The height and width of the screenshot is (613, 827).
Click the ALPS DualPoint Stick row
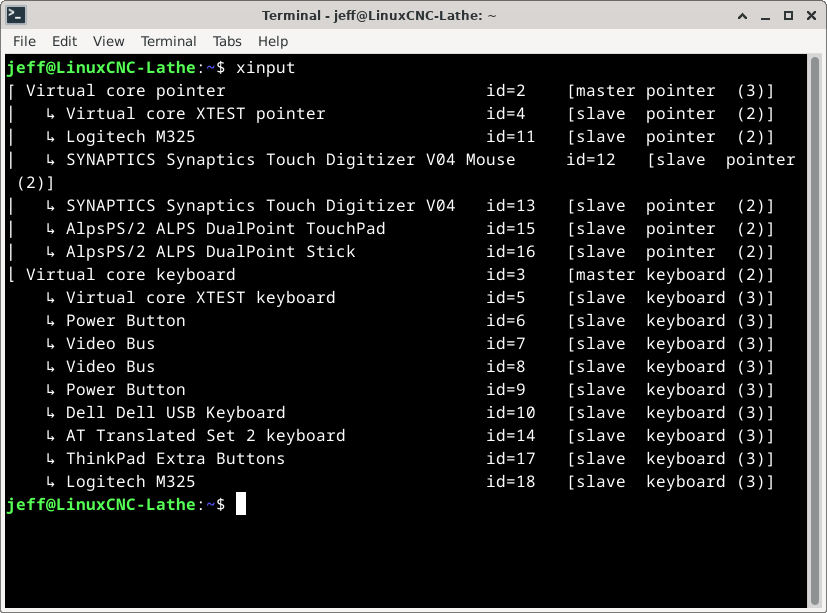[391, 252]
